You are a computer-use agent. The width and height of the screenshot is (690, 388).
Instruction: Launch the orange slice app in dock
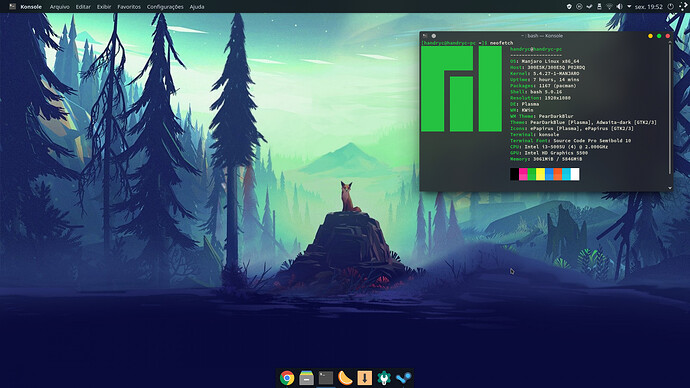point(345,378)
